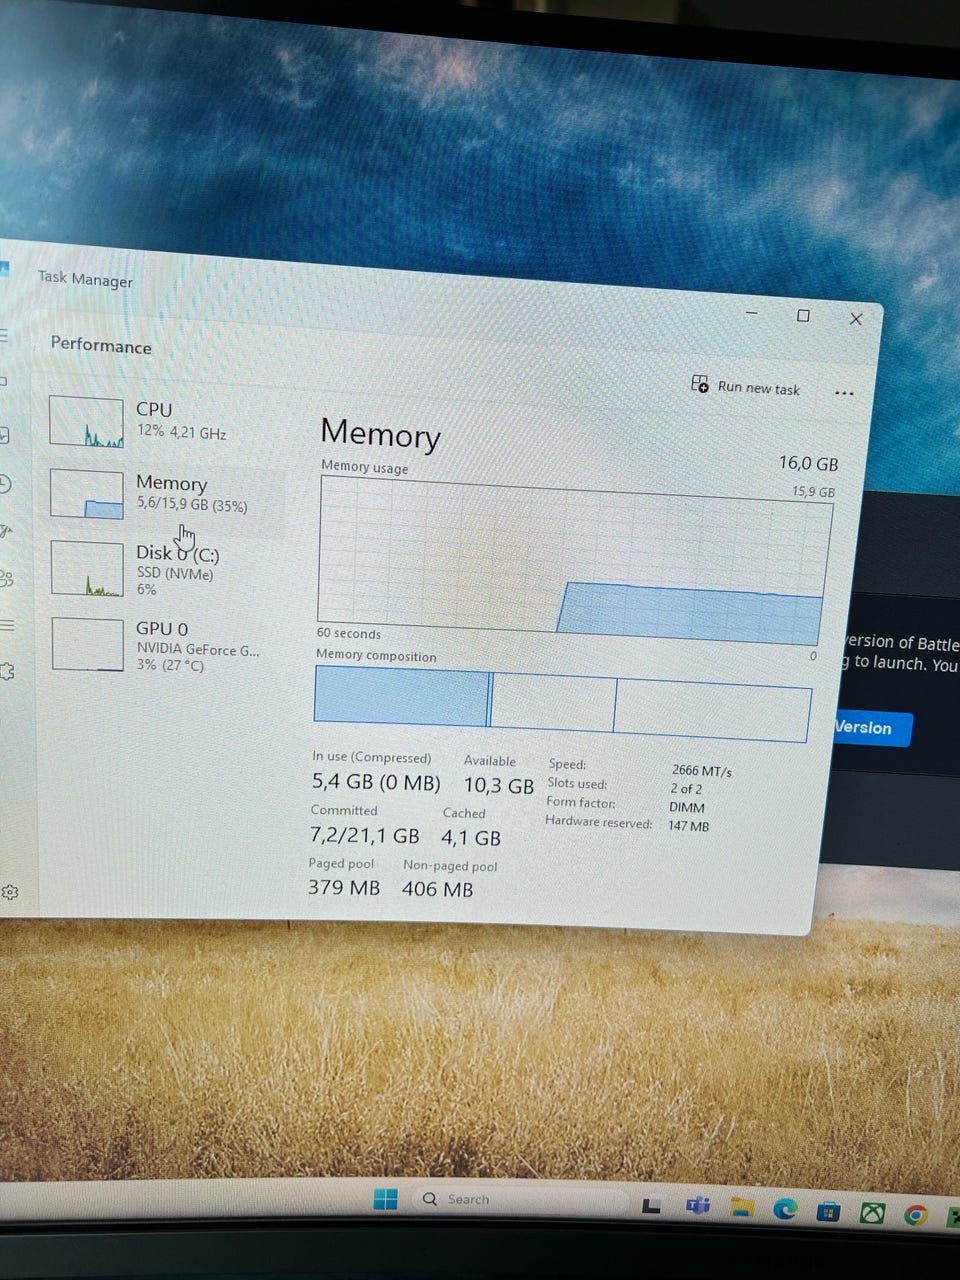Click the Memory composition label
Screen dimensions: 960x1280
(x=376, y=655)
